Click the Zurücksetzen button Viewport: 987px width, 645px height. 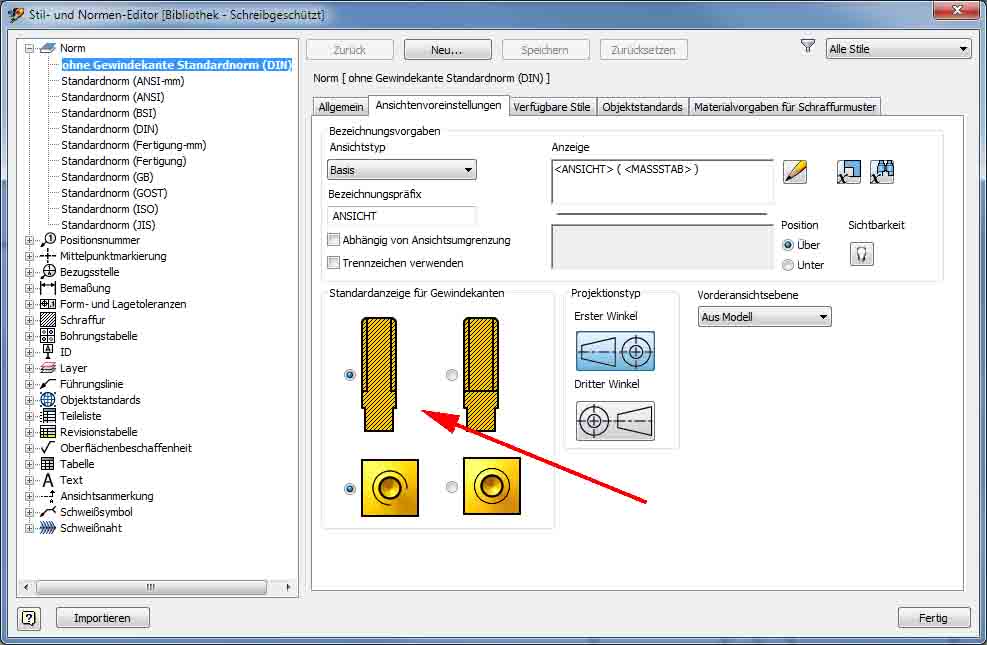pos(643,50)
